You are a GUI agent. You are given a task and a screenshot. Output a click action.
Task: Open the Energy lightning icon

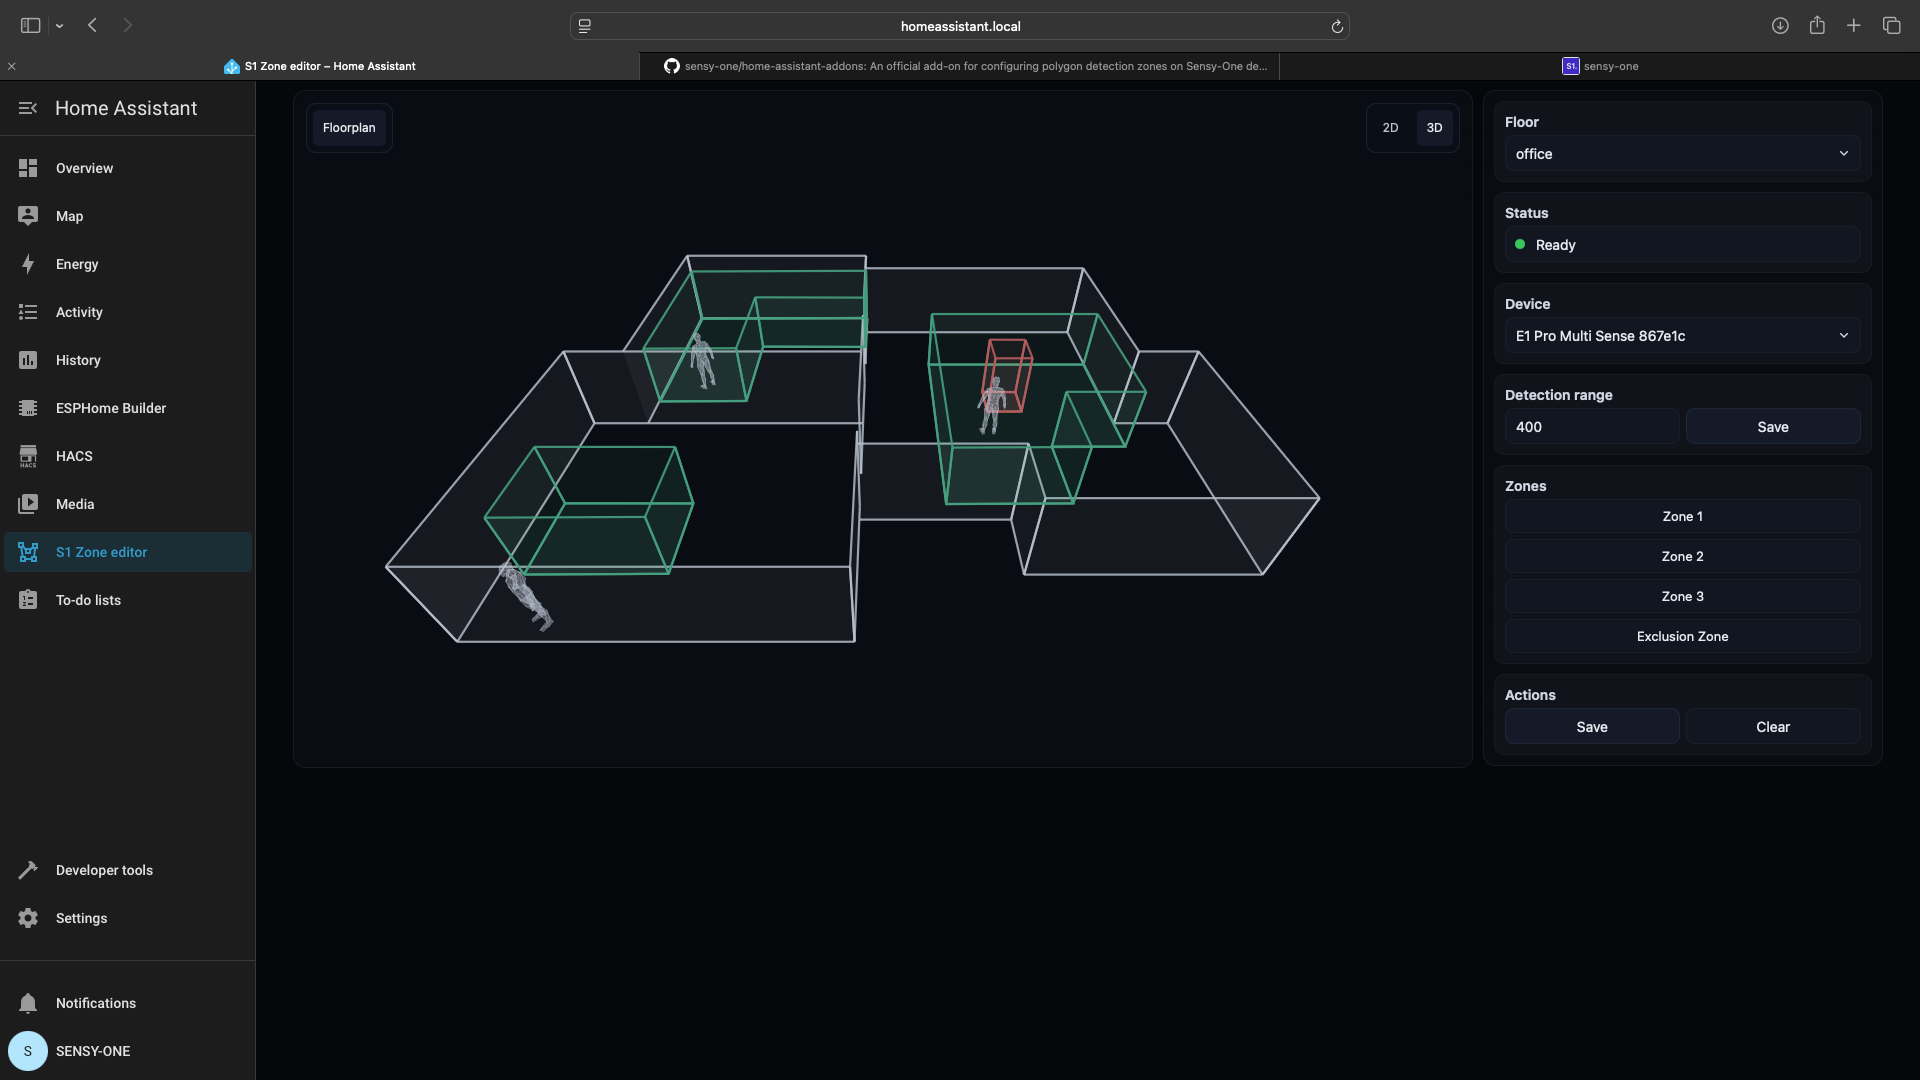28,264
